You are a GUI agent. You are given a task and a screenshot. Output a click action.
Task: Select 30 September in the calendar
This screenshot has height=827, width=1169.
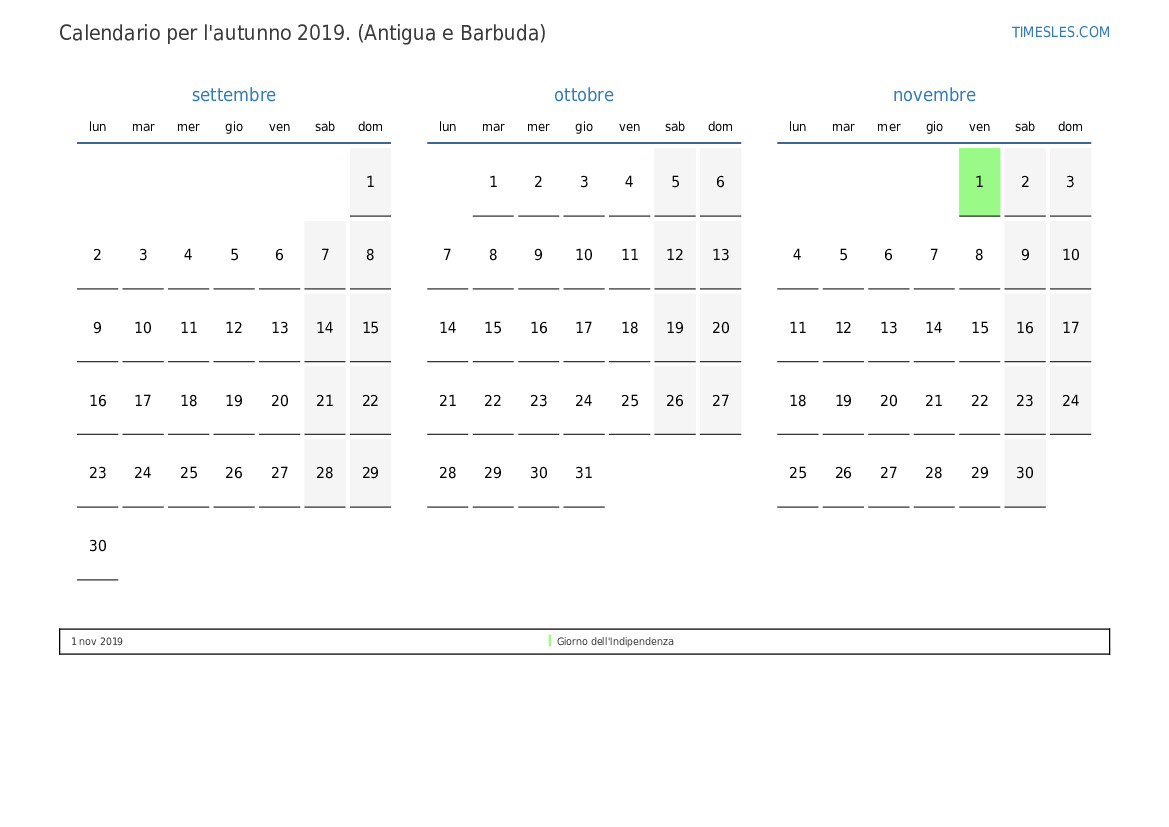click(x=97, y=546)
